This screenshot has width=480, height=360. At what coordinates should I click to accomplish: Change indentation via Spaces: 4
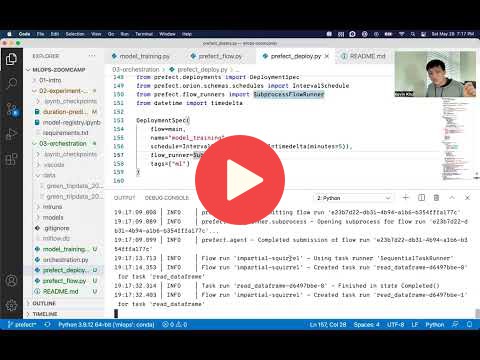click(367, 324)
